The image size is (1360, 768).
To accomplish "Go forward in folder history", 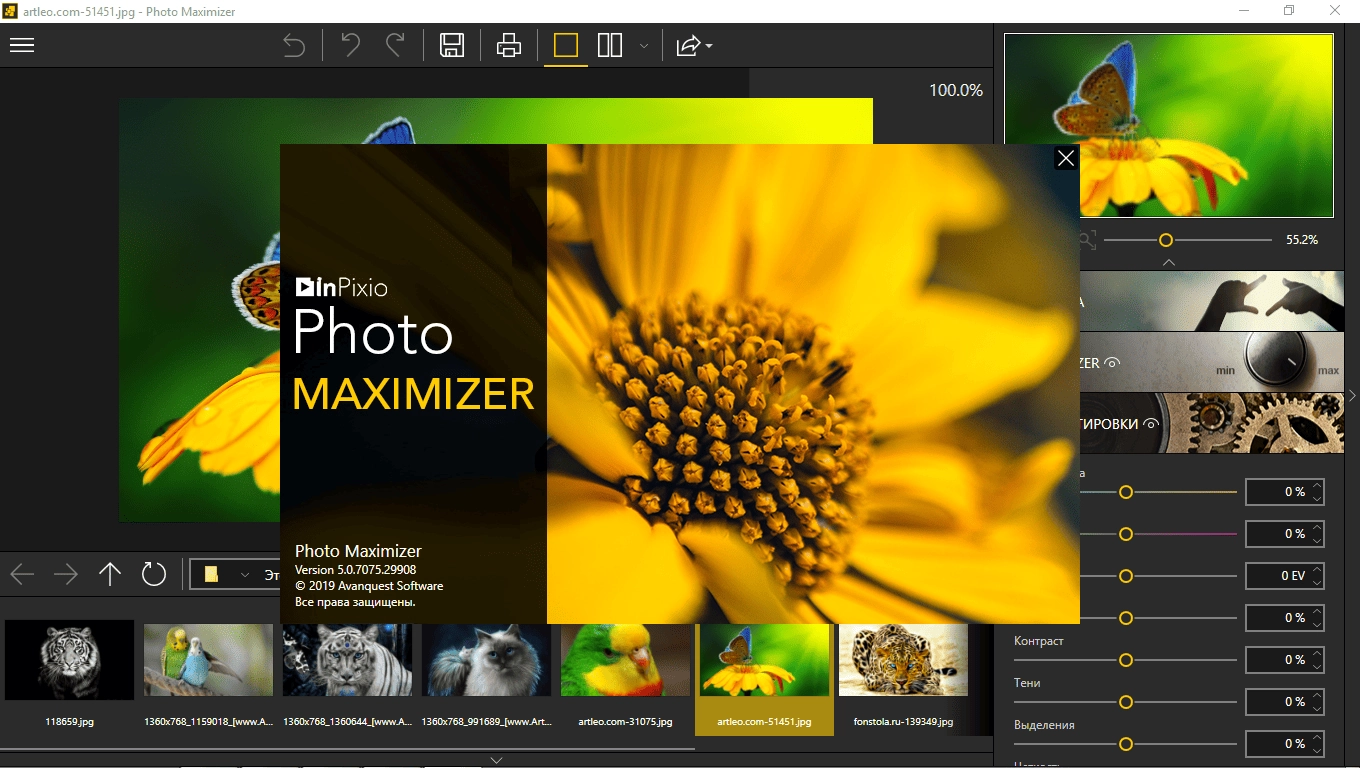I will (66, 574).
